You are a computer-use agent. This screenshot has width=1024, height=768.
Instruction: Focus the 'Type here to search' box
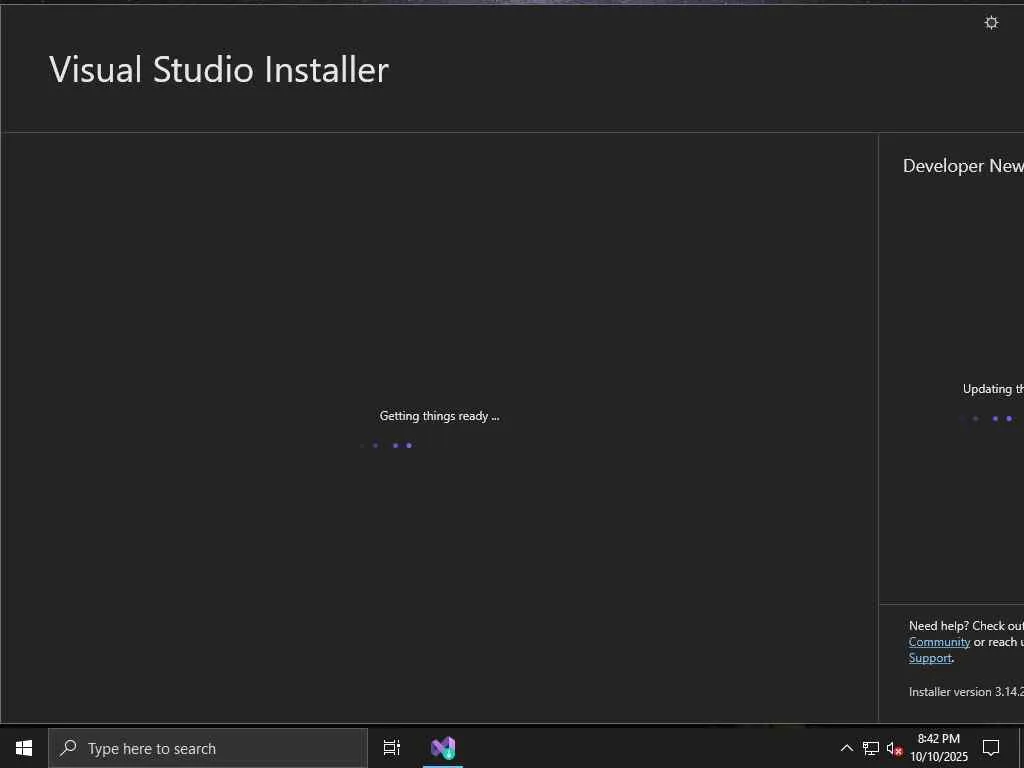pos(208,748)
